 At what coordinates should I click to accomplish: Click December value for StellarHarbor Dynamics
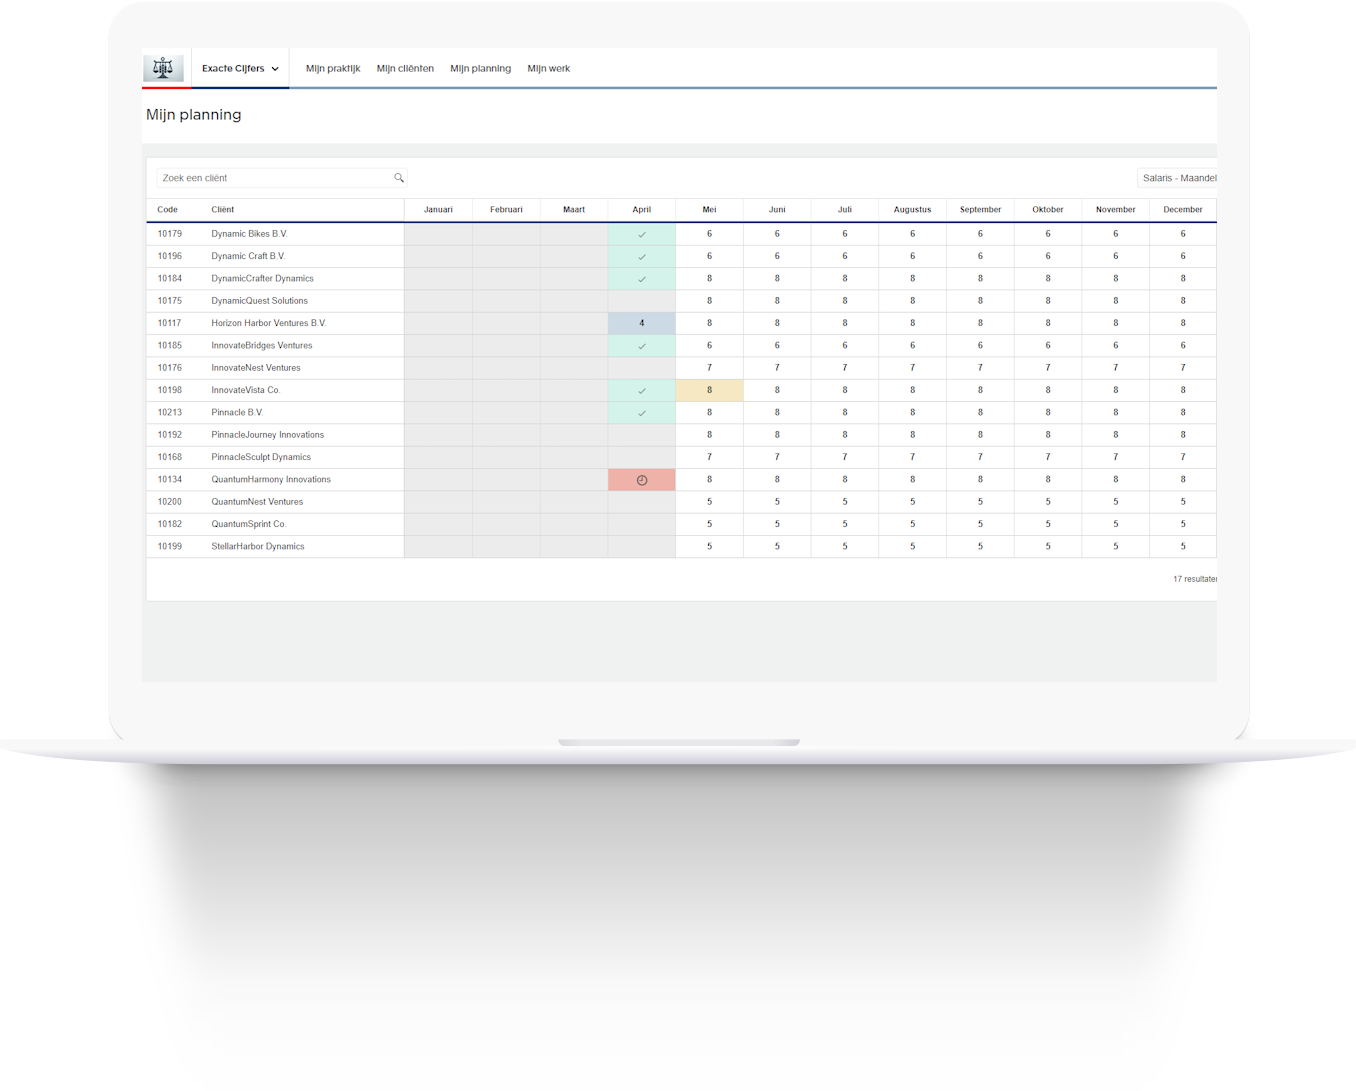point(1183,546)
